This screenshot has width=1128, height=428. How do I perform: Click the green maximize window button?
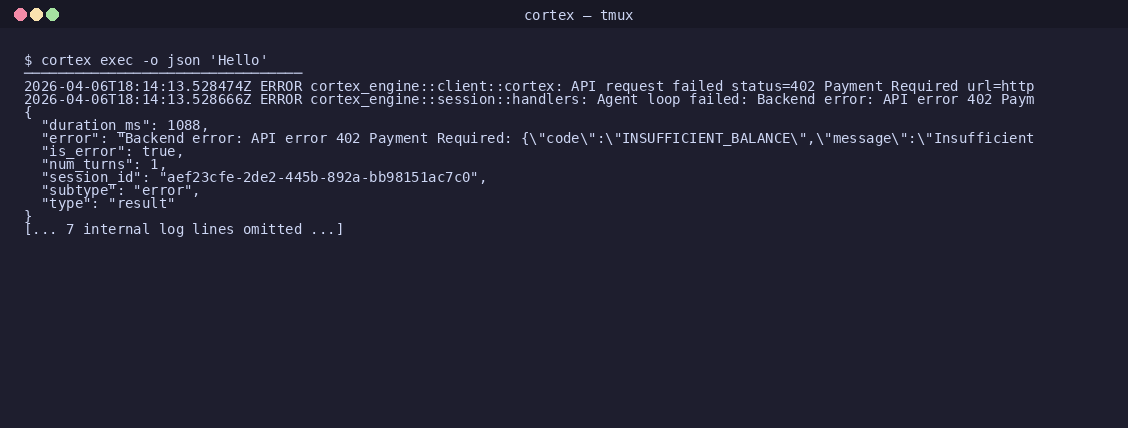click(52, 14)
